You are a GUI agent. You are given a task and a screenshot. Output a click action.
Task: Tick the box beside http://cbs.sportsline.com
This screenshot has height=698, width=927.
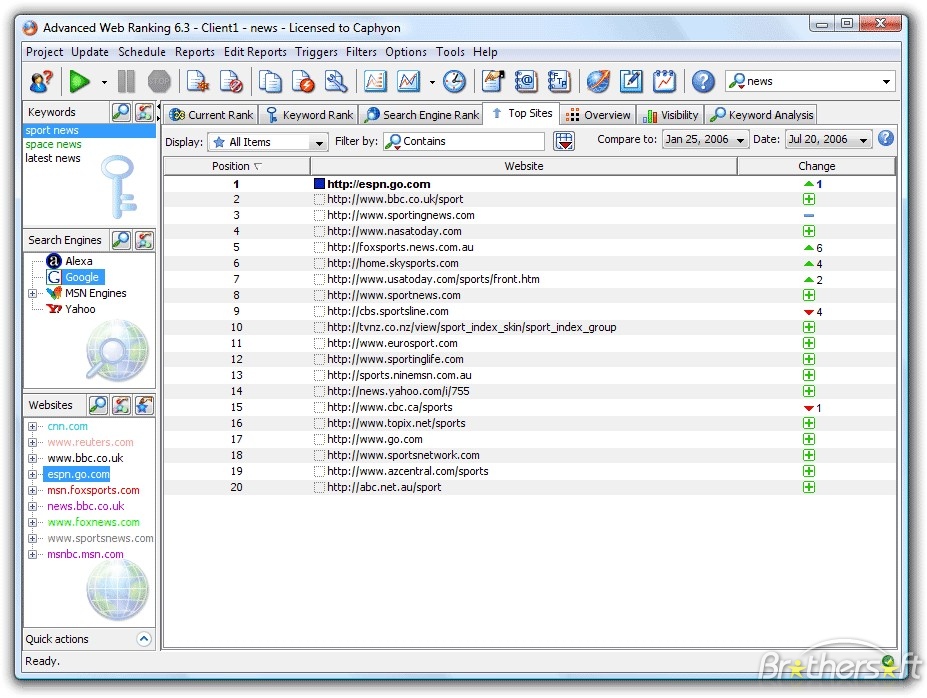click(x=319, y=311)
